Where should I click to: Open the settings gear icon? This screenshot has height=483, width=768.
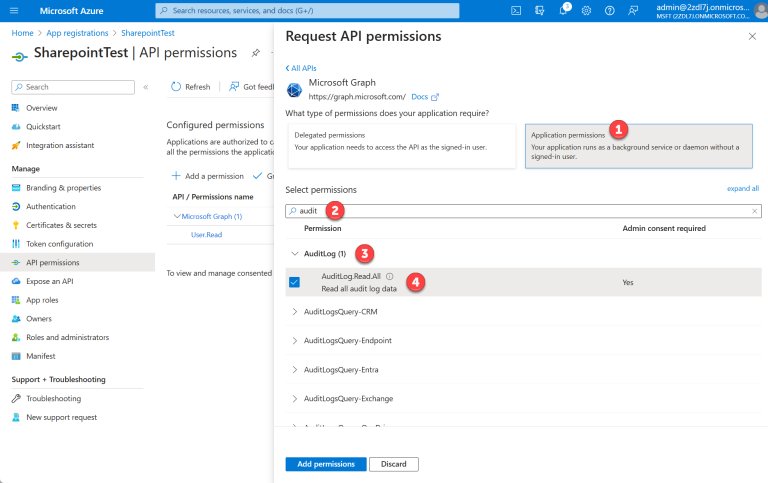[x=586, y=10]
